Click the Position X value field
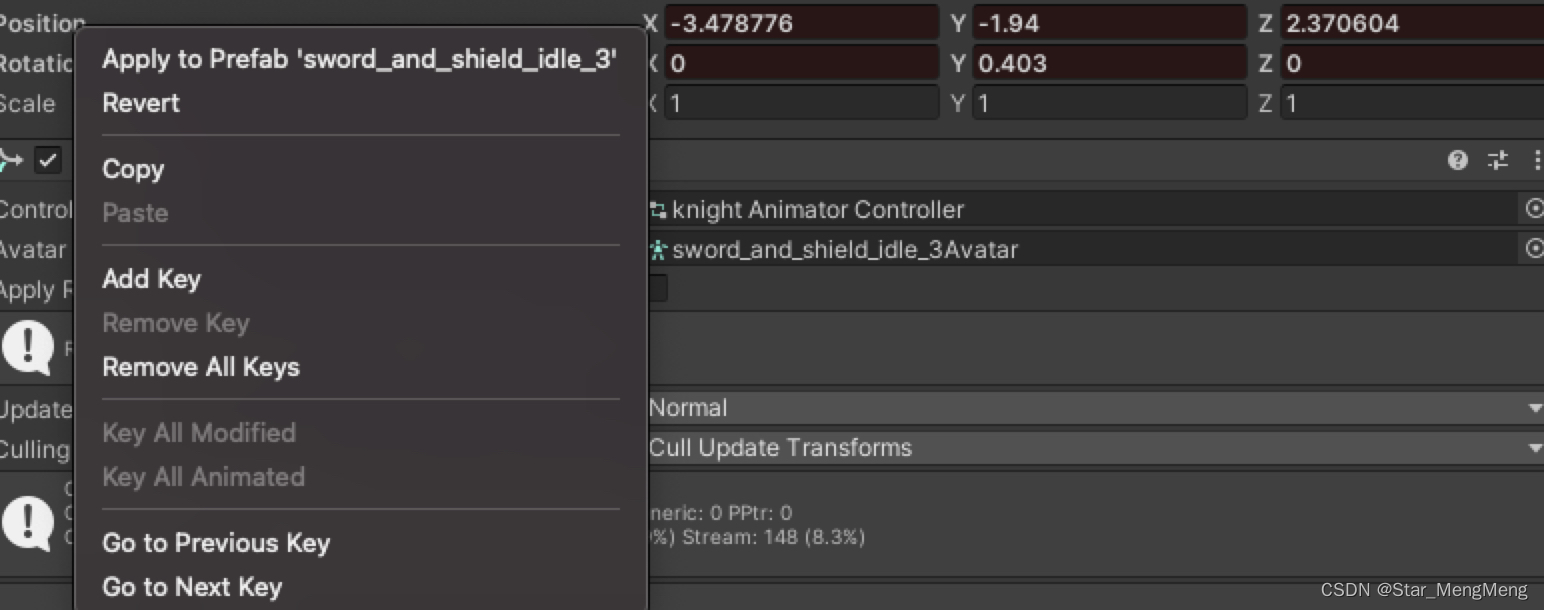This screenshot has height=610, width=1544. (x=800, y=23)
